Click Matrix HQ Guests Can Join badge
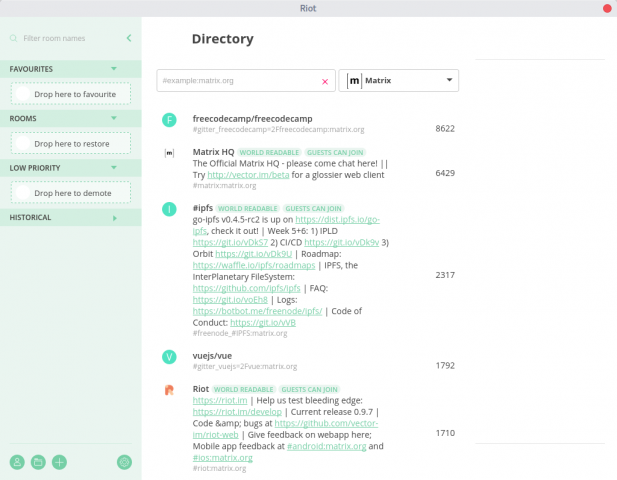The image size is (617, 480). pyautogui.click(x=335, y=153)
